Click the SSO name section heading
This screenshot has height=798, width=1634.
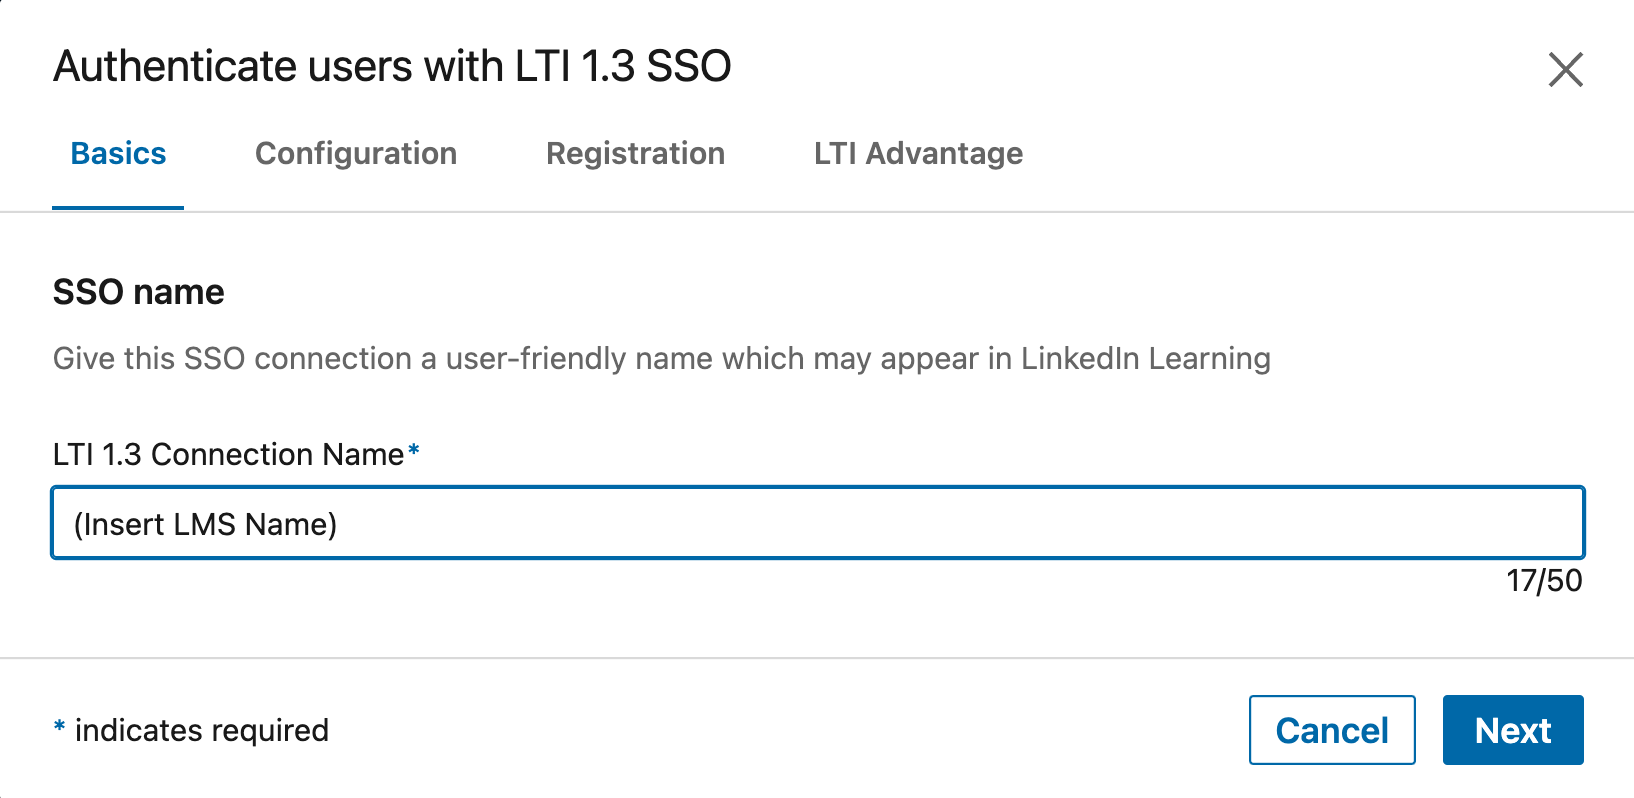pyautogui.click(x=138, y=292)
